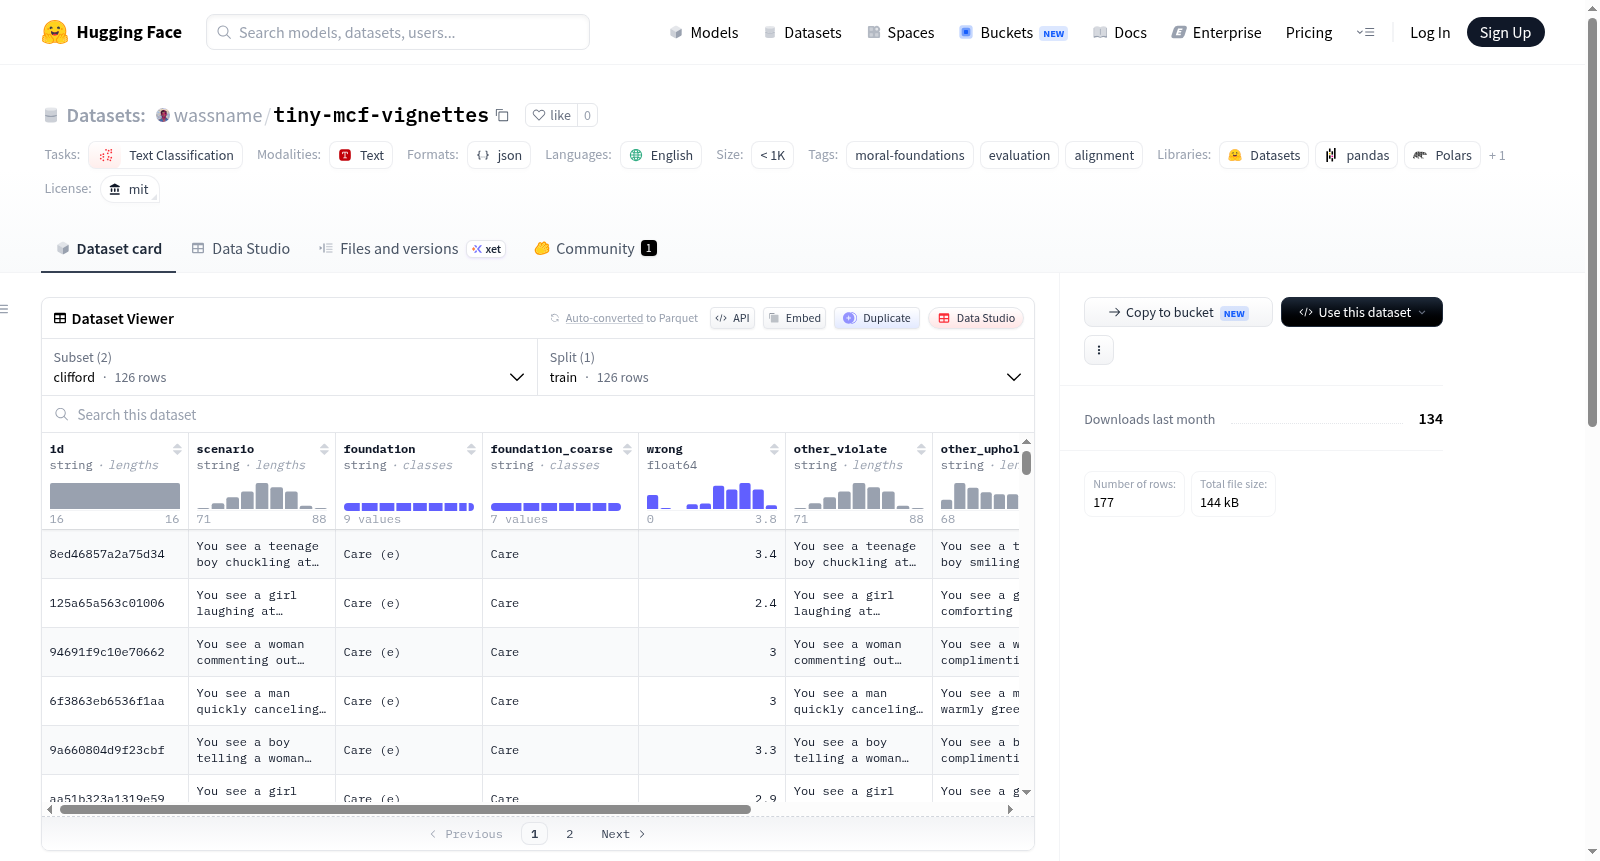Go to Models in the top navigation
This screenshot has height=861, width=1600.
coord(704,32)
